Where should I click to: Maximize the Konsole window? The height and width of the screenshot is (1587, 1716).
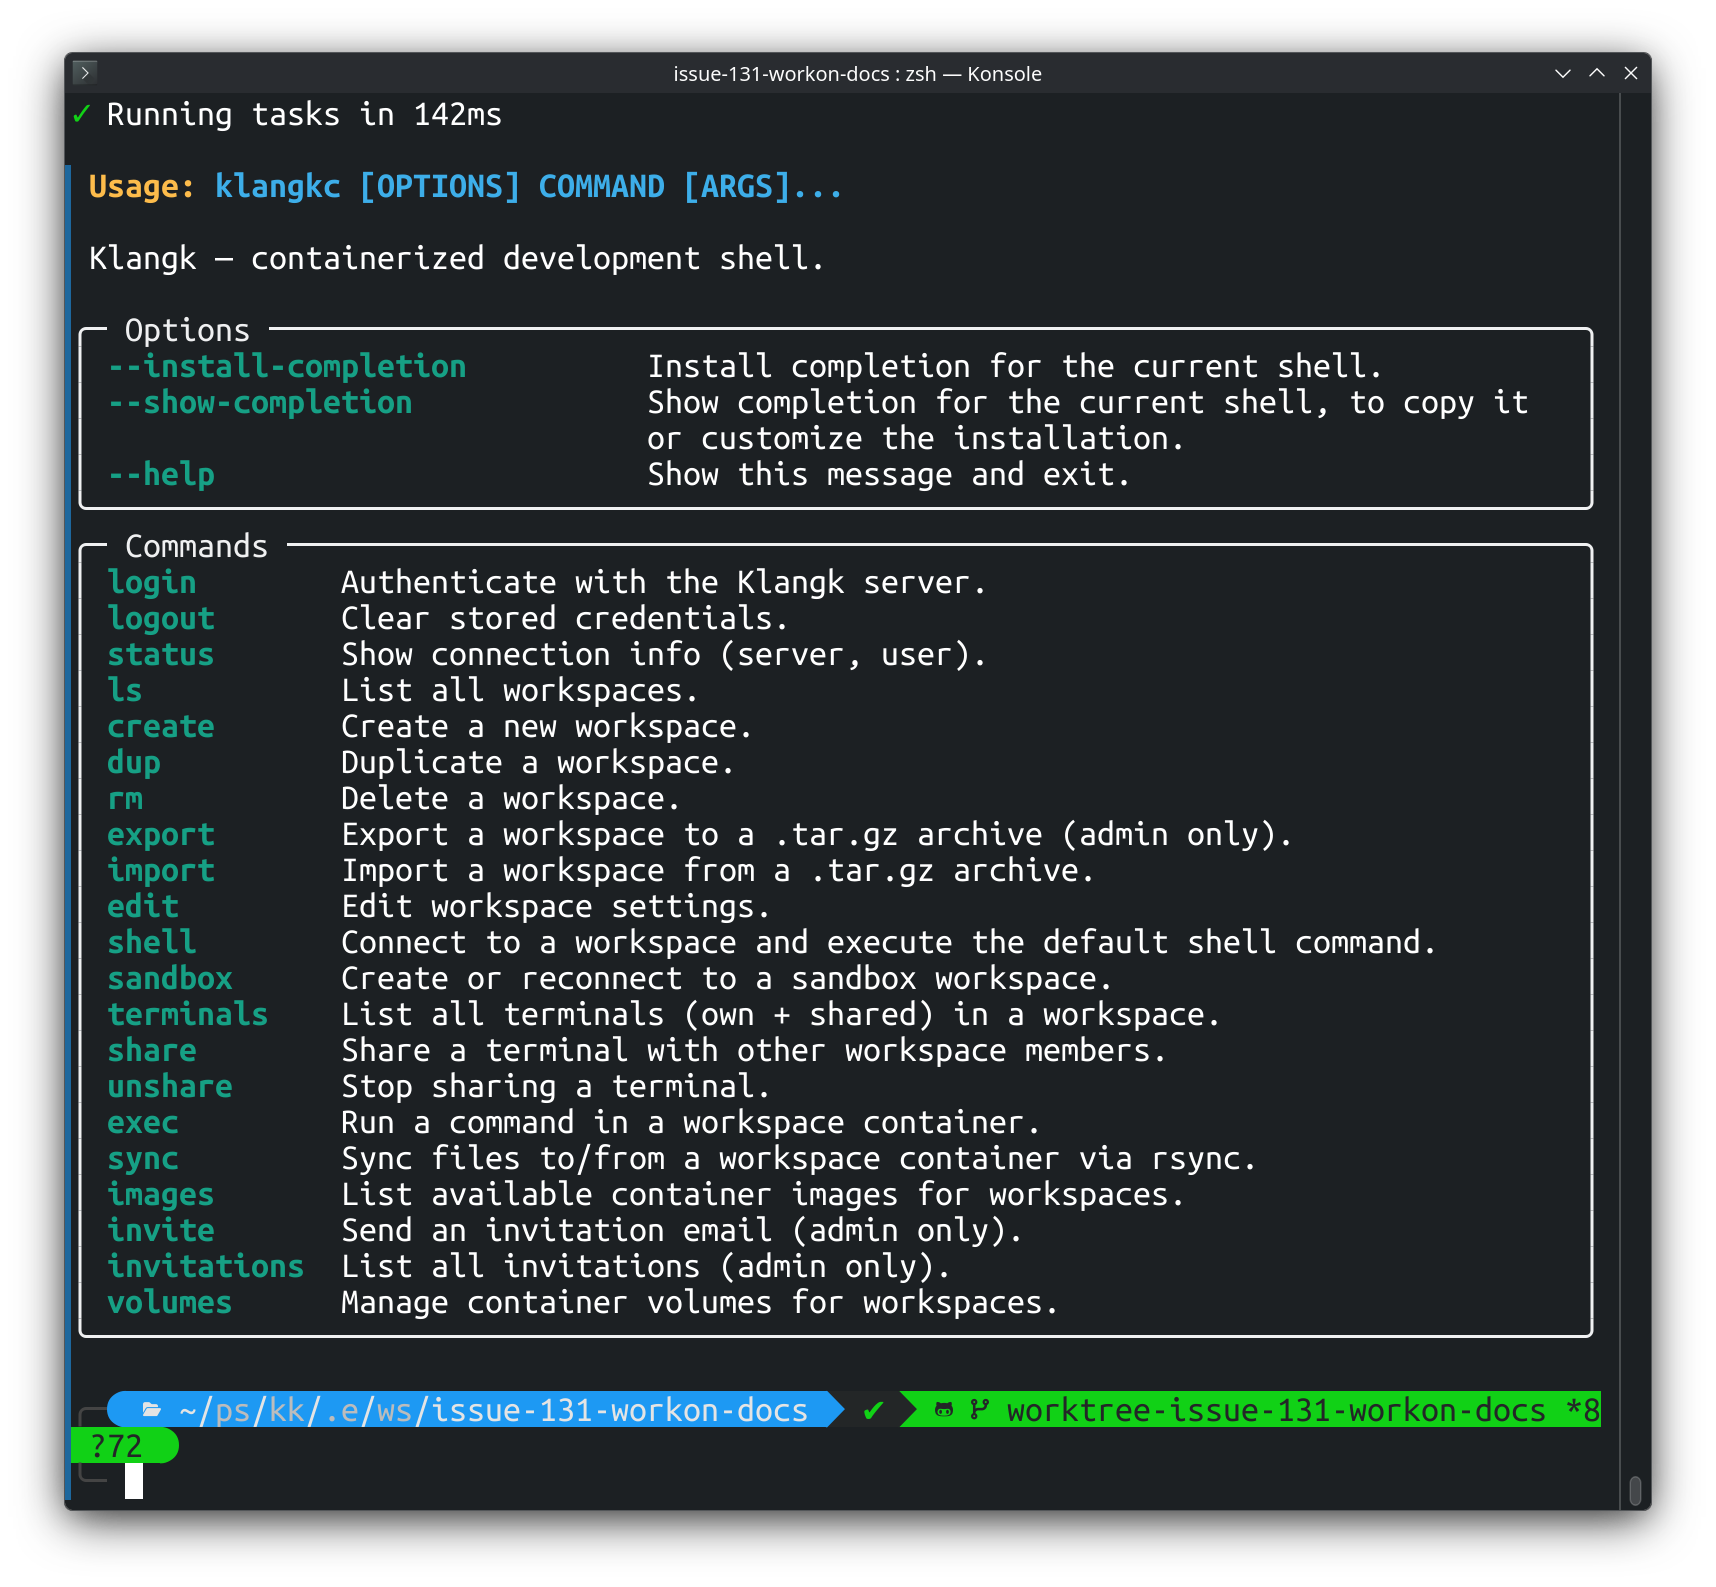[1597, 73]
